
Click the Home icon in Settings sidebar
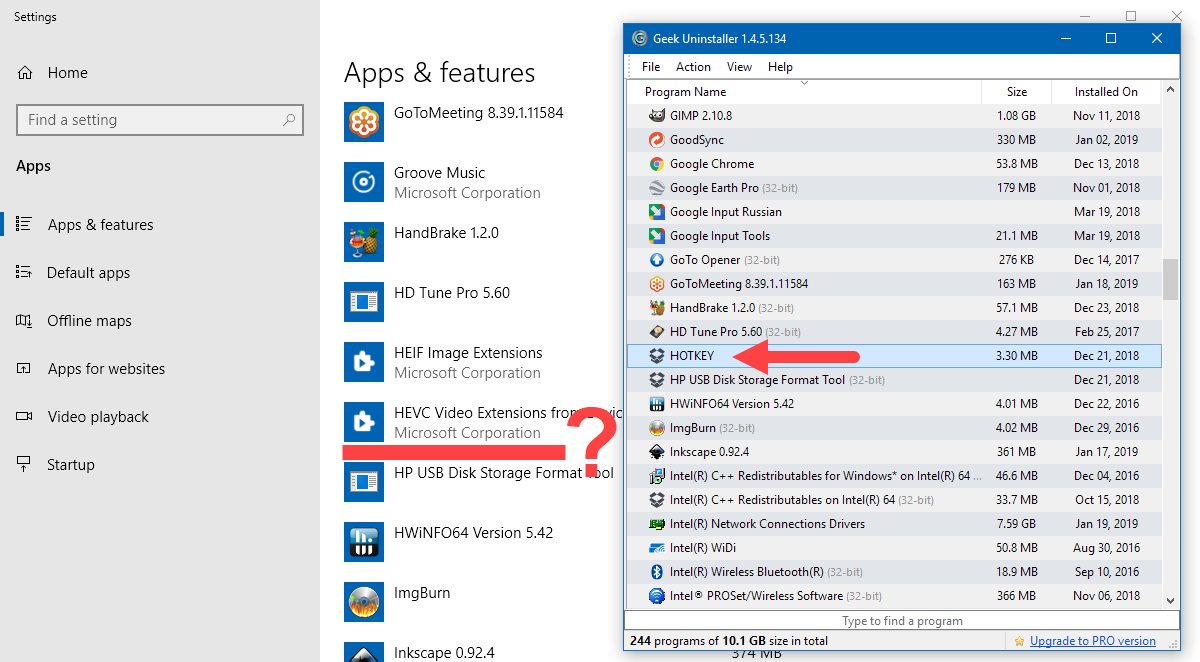(x=25, y=73)
